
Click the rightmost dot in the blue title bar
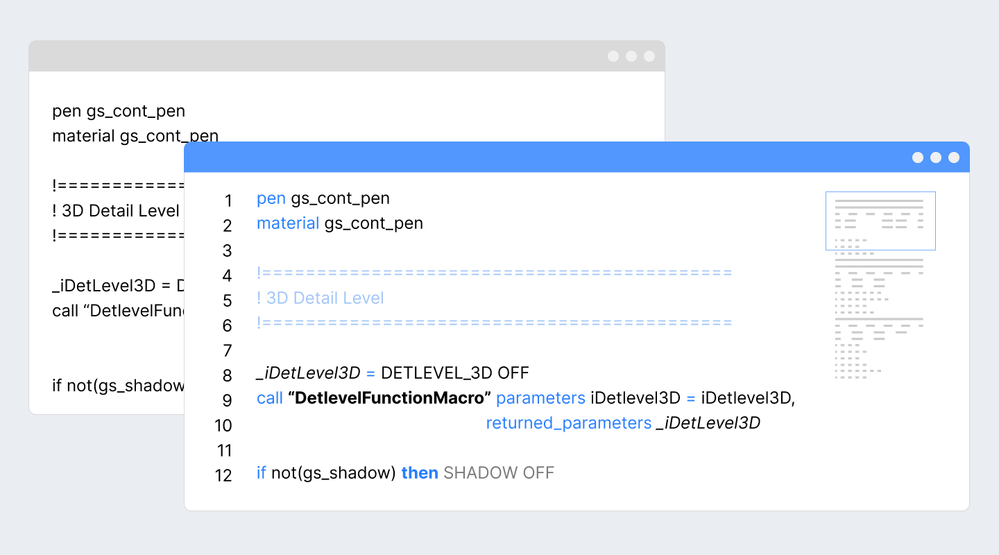click(x=954, y=158)
